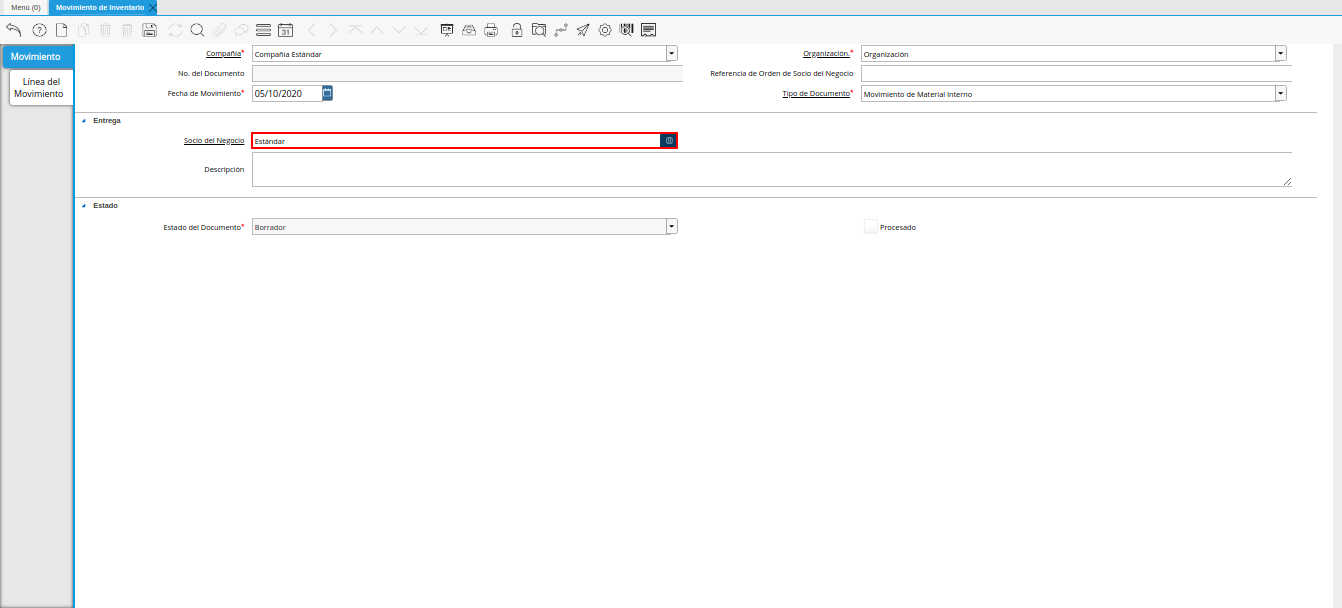Click the archive tray icon
This screenshot has height=608, width=1342.
(469, 30)
